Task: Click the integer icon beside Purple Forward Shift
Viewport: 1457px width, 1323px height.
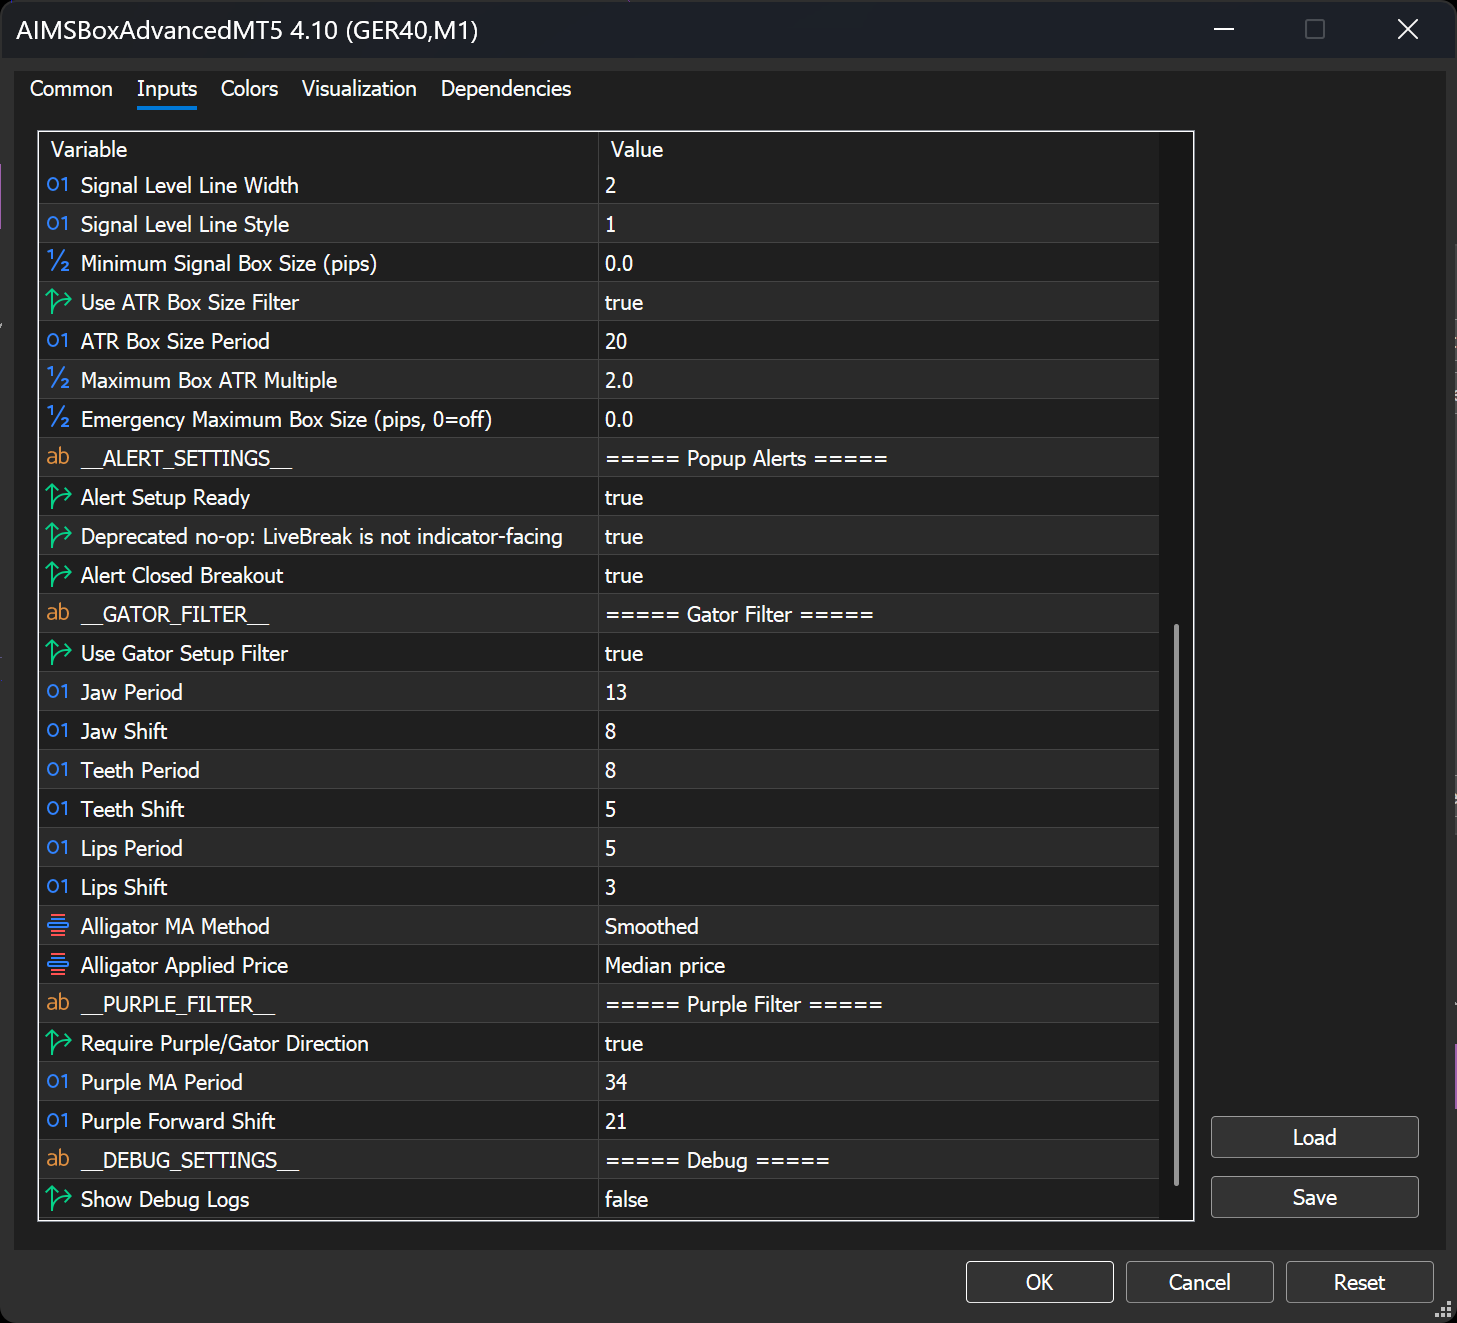Action: point(58,1121)
